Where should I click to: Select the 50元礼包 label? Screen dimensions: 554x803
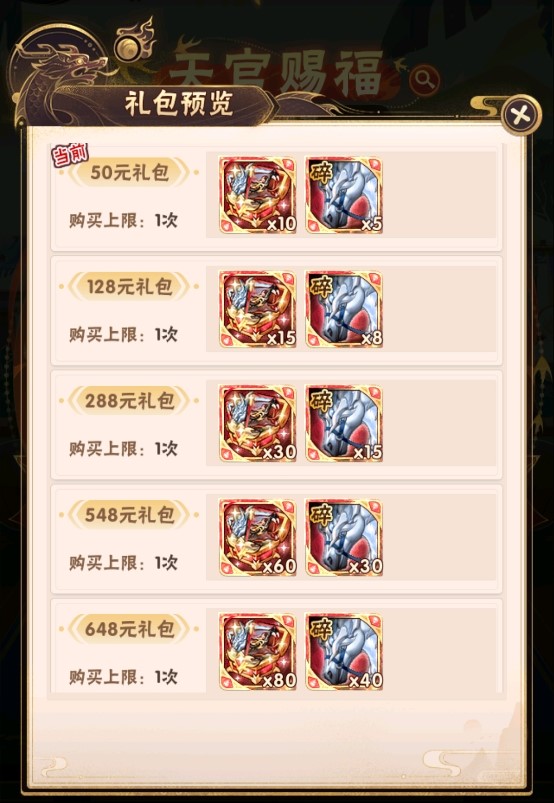(x=129, y=173)
